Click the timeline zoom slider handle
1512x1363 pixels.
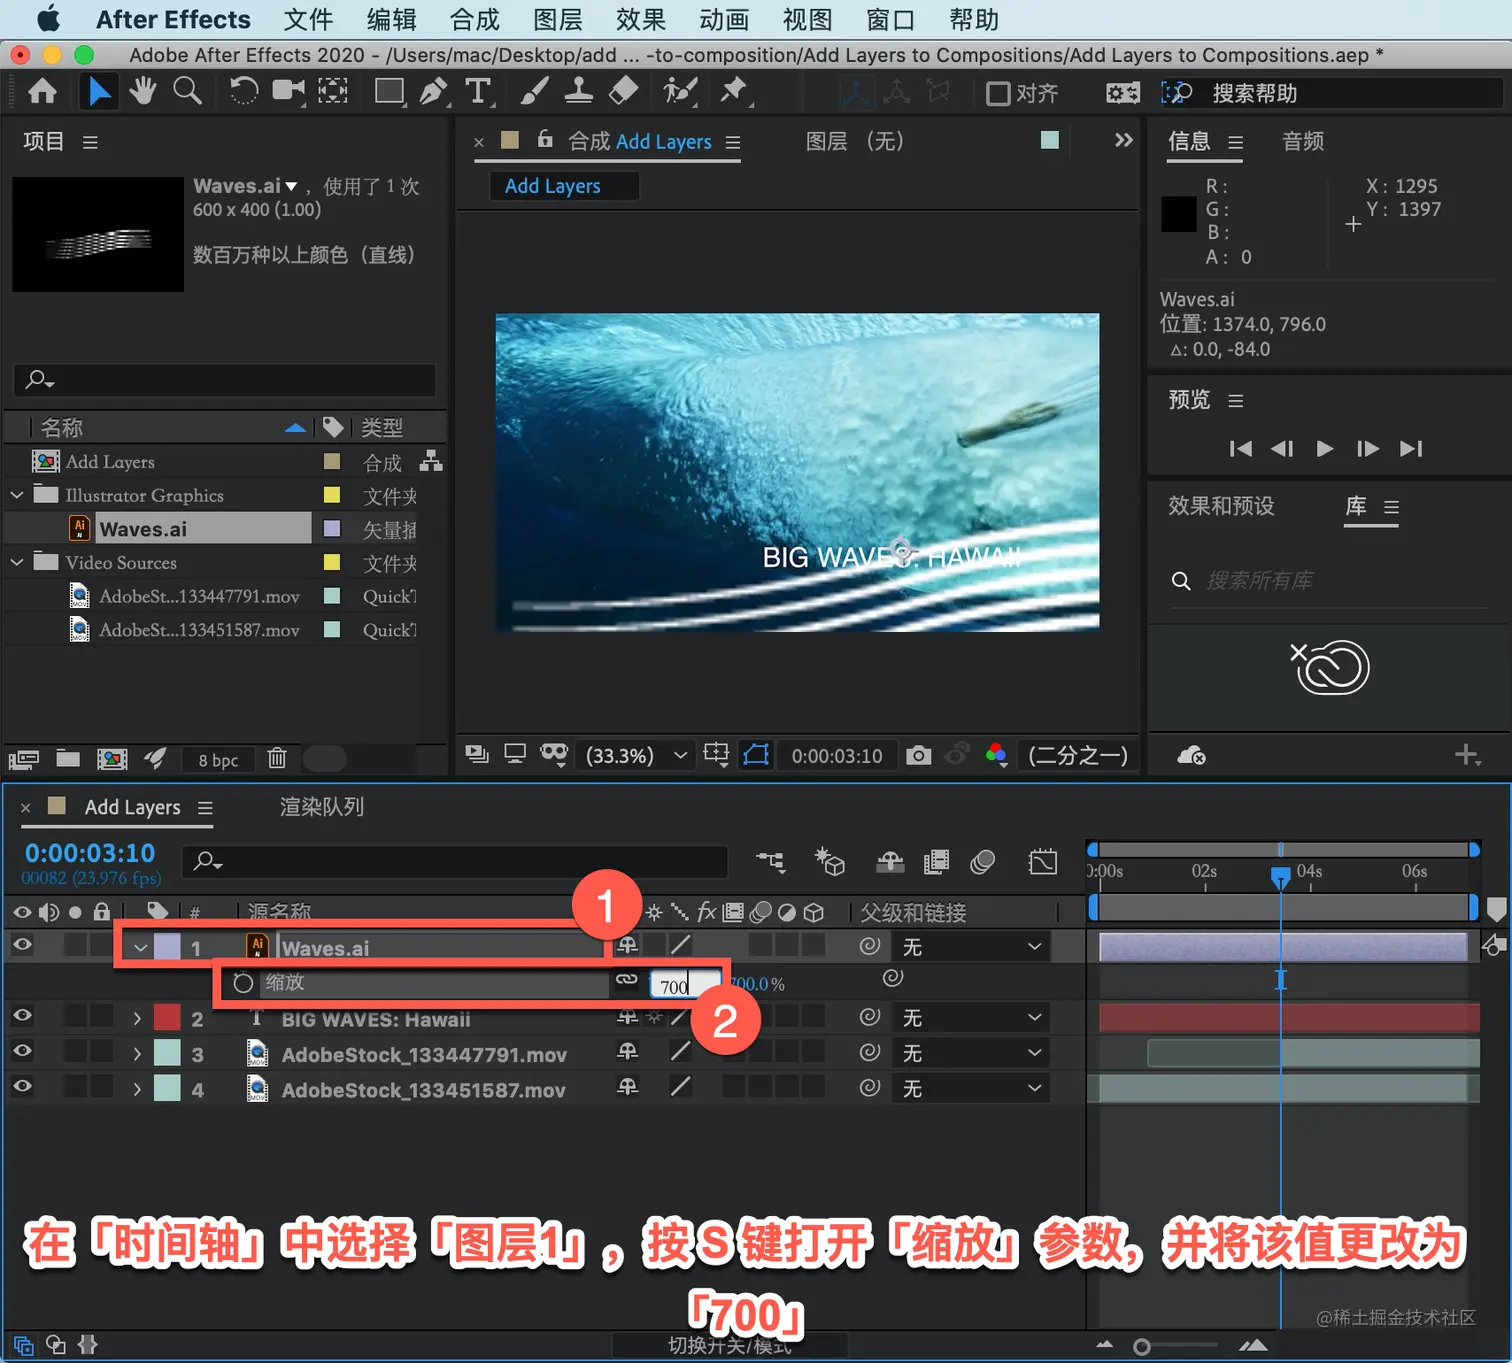click(x=1141, y=1347)
